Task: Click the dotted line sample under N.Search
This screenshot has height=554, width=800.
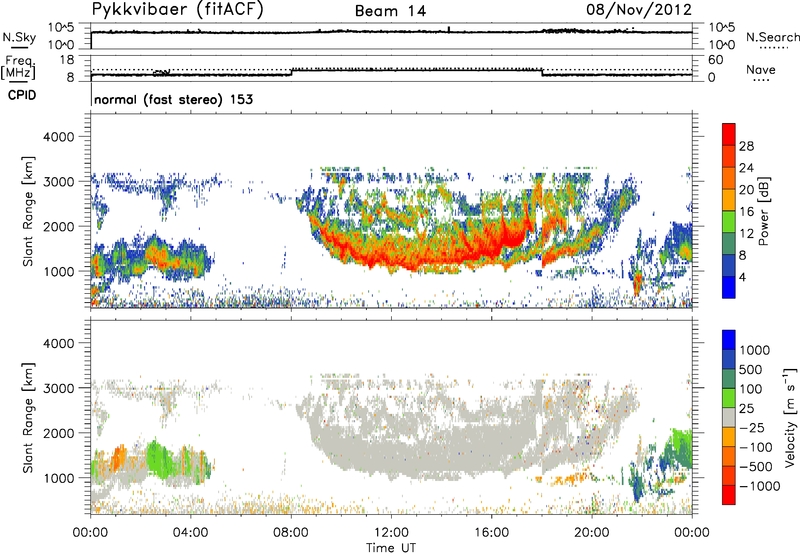Action: pyautogui.click(x=774, y=48)
